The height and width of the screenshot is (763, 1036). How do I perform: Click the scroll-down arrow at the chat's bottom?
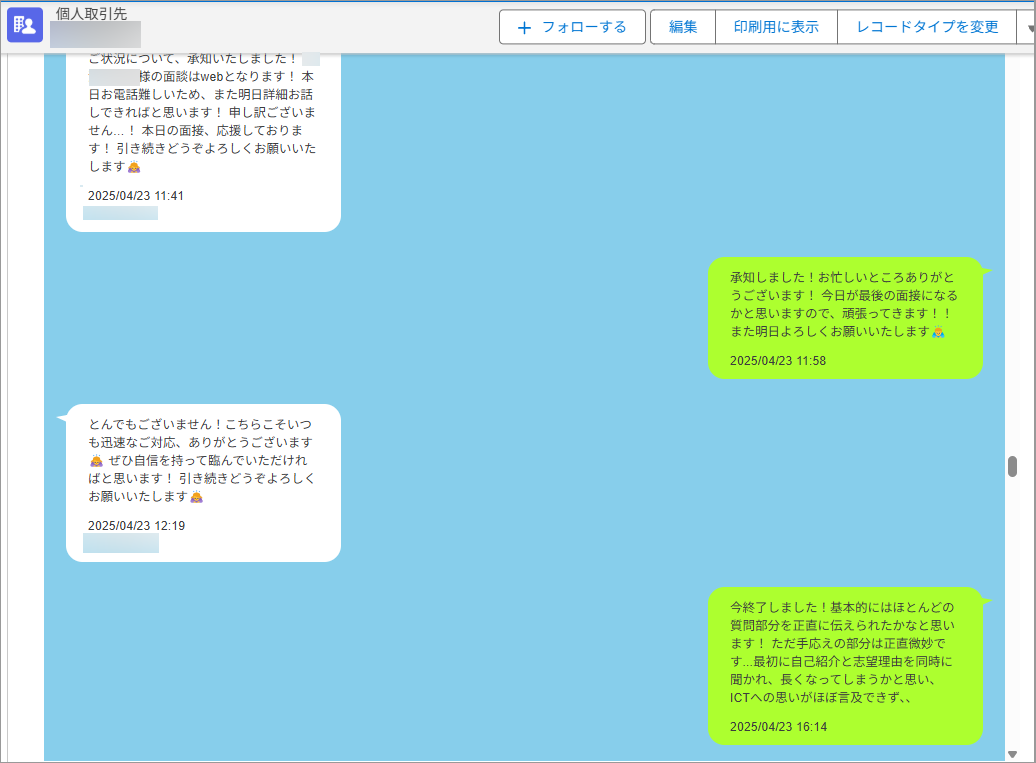pyautogui.click(x=1012, y=754)
